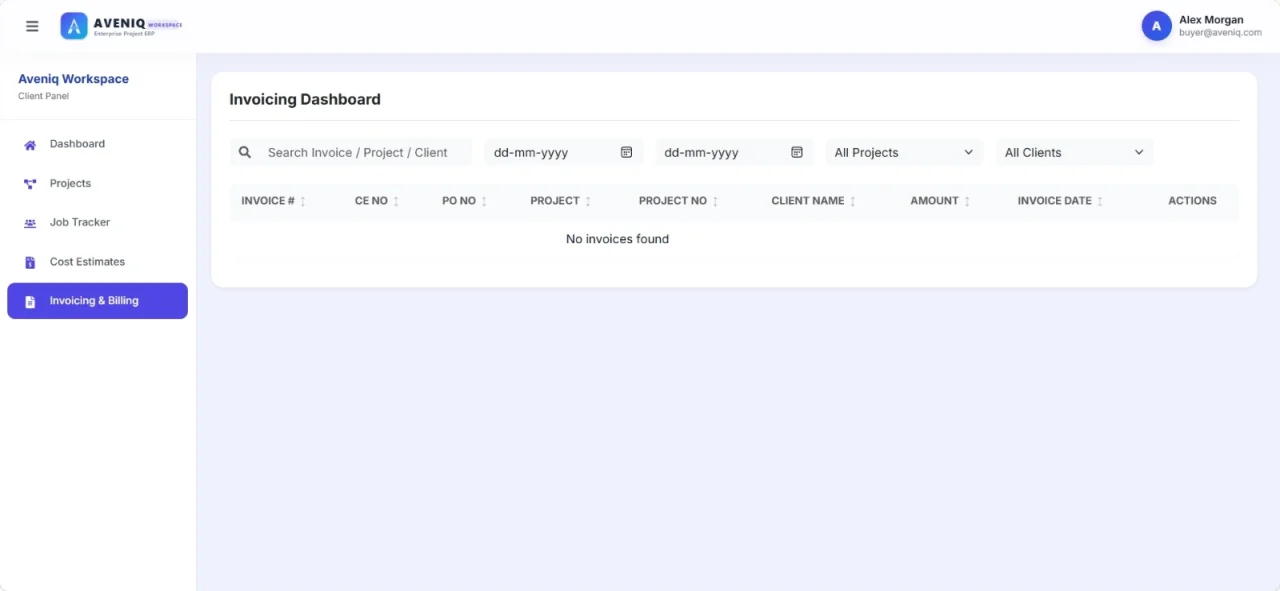
Task: Click the INVOICE # column header
Action: click(268, 201)
